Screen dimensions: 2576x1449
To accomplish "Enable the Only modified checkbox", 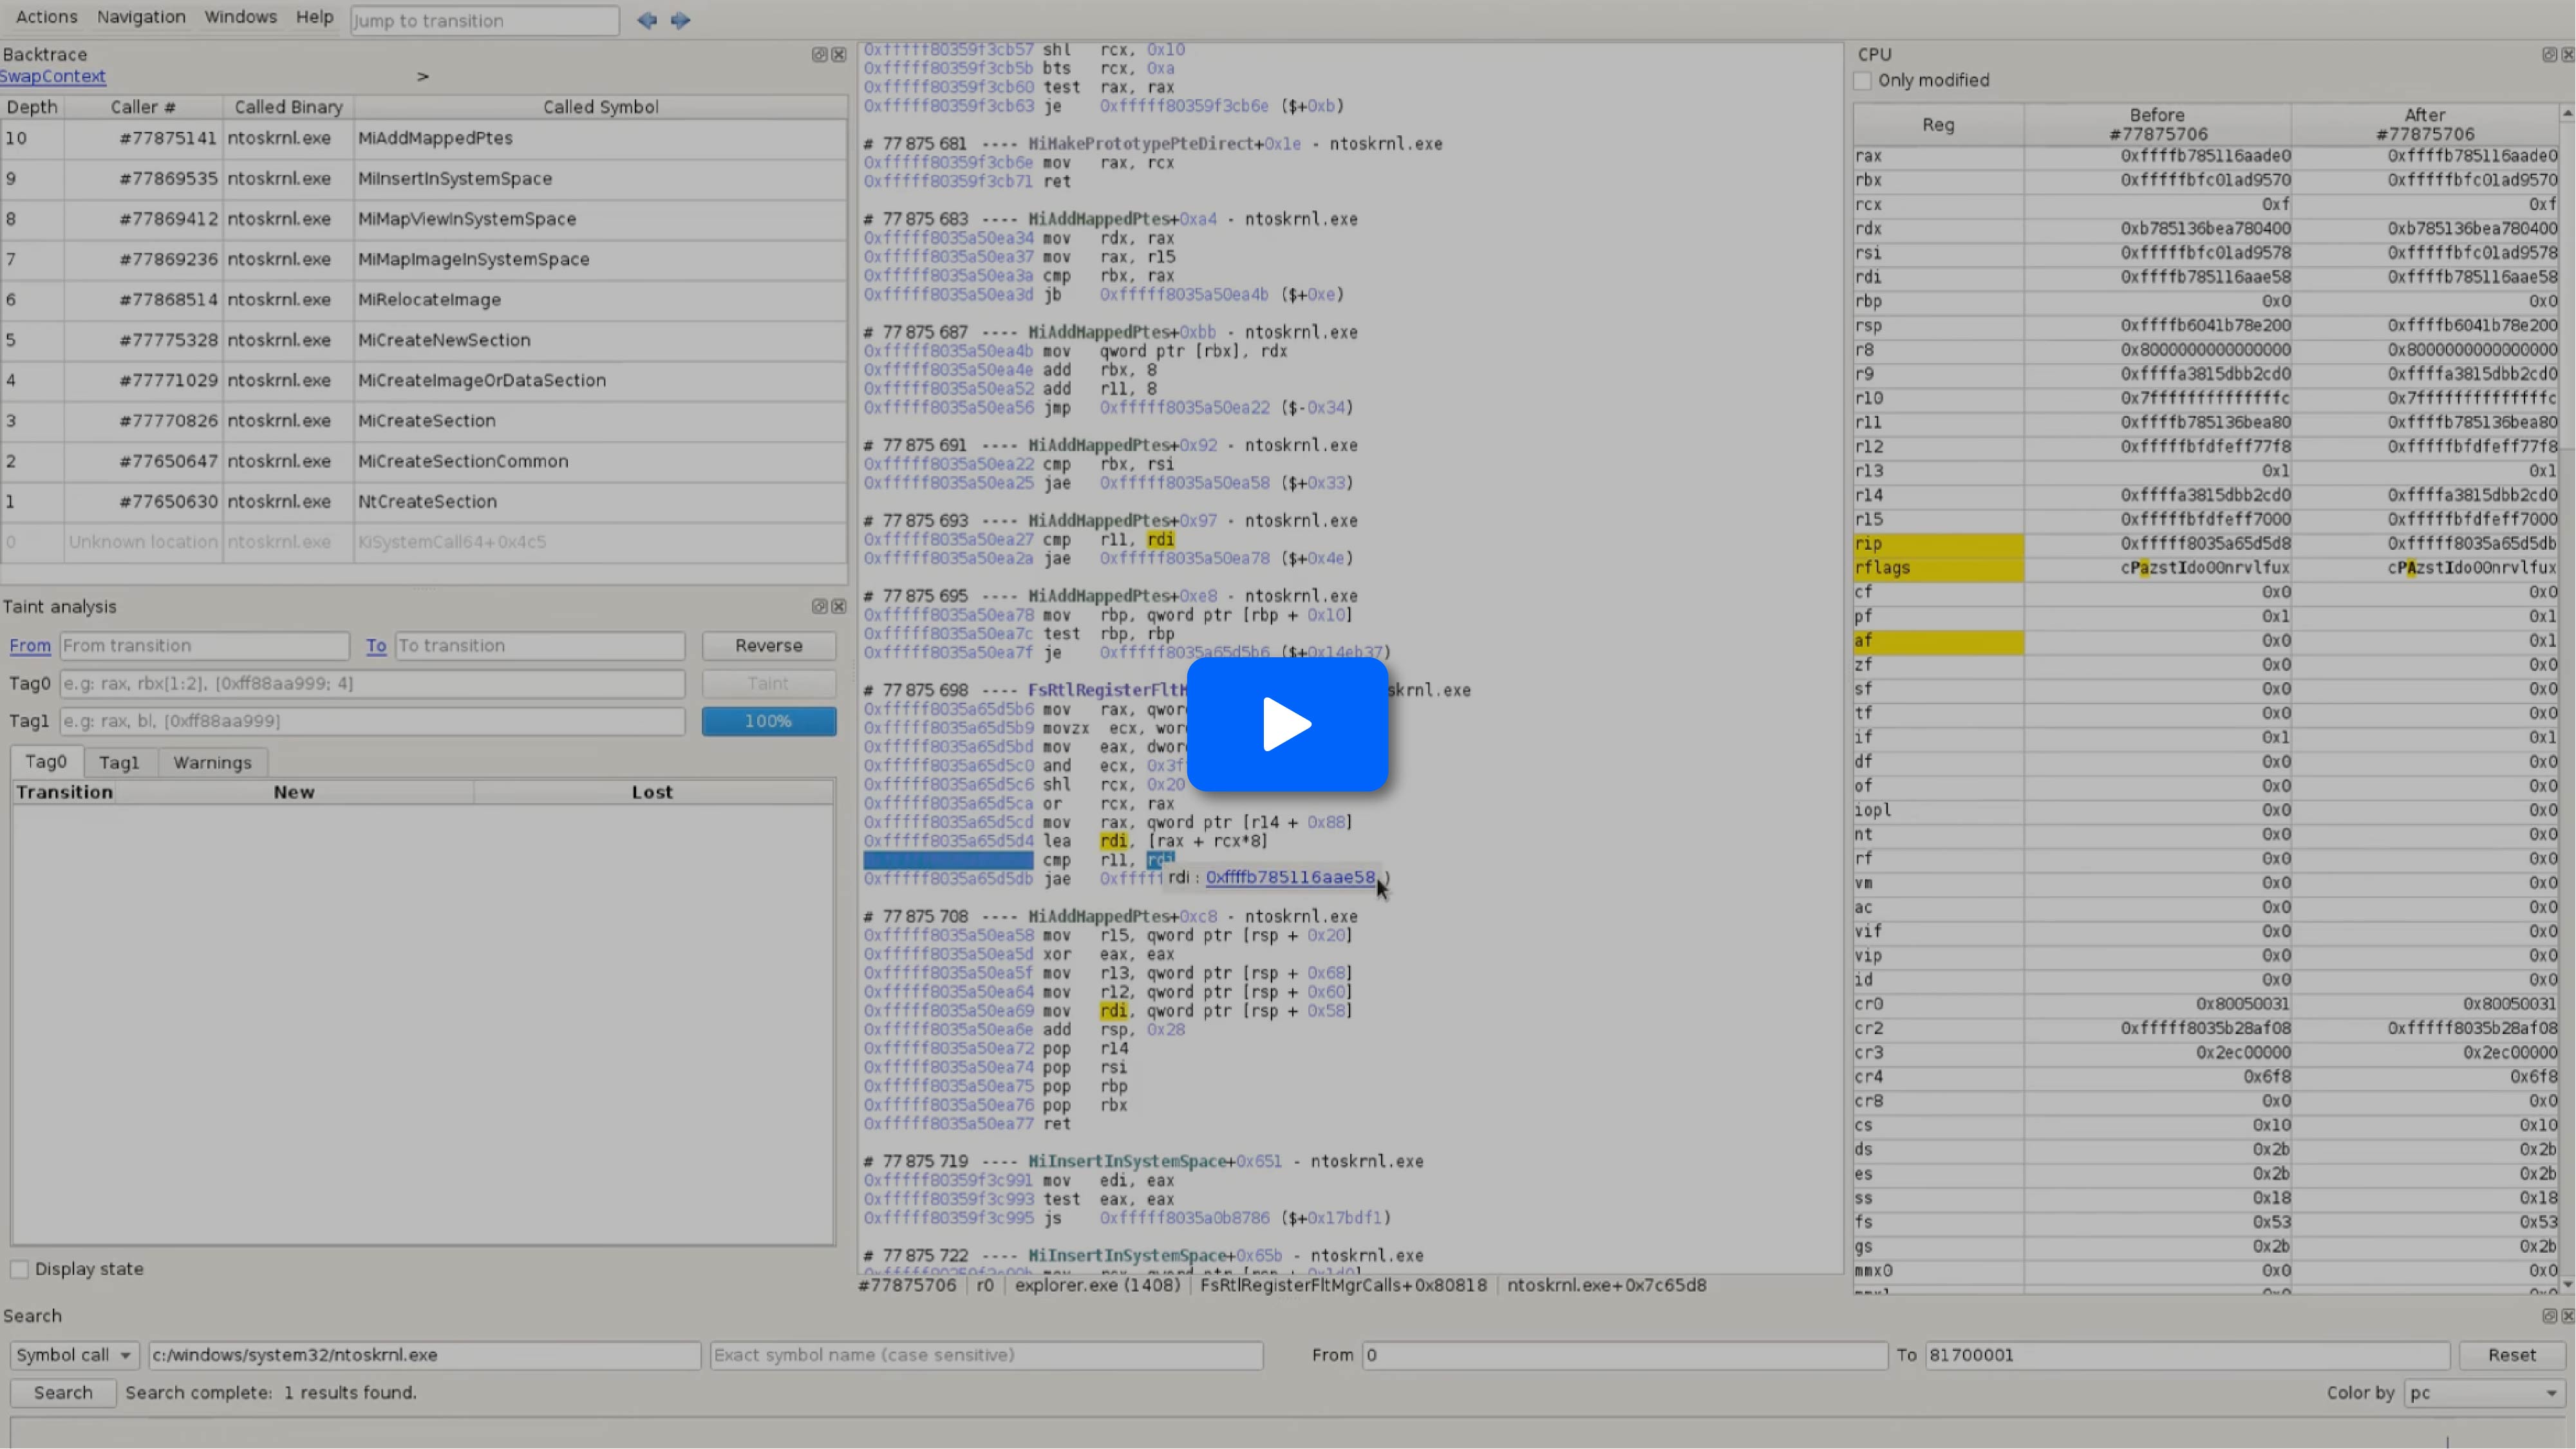I will pyautogui.click(x=1863, y=81).
